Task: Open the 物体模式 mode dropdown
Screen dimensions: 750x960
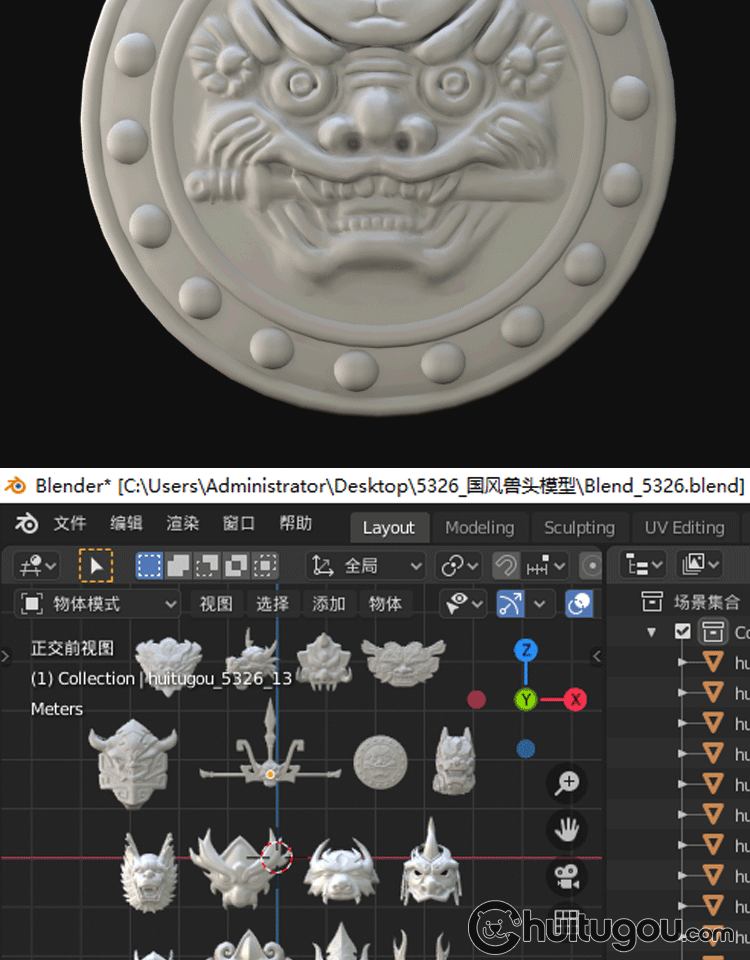Action: pyautogui.click(x=98, y=604)
